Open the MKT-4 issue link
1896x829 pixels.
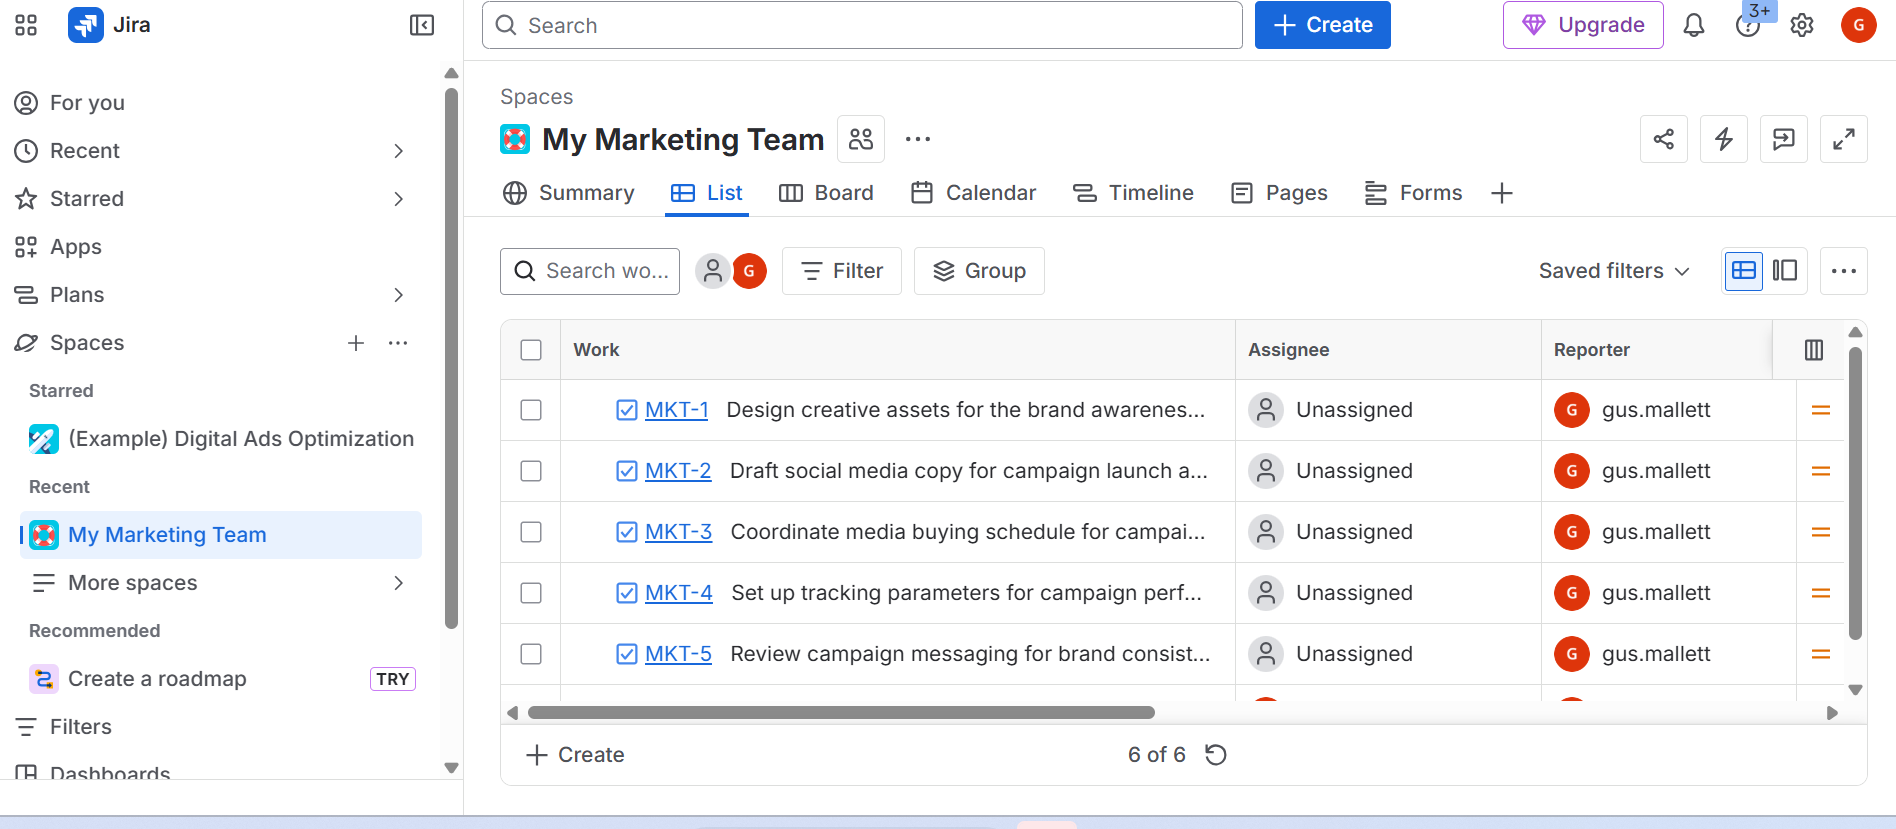(x=678, y=593)
